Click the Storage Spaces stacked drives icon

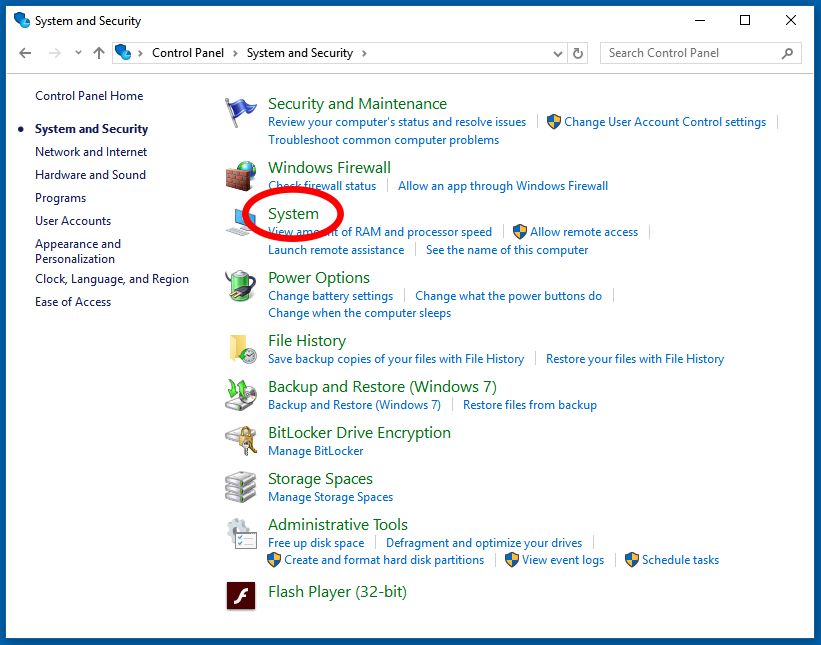tap(241, 487)
